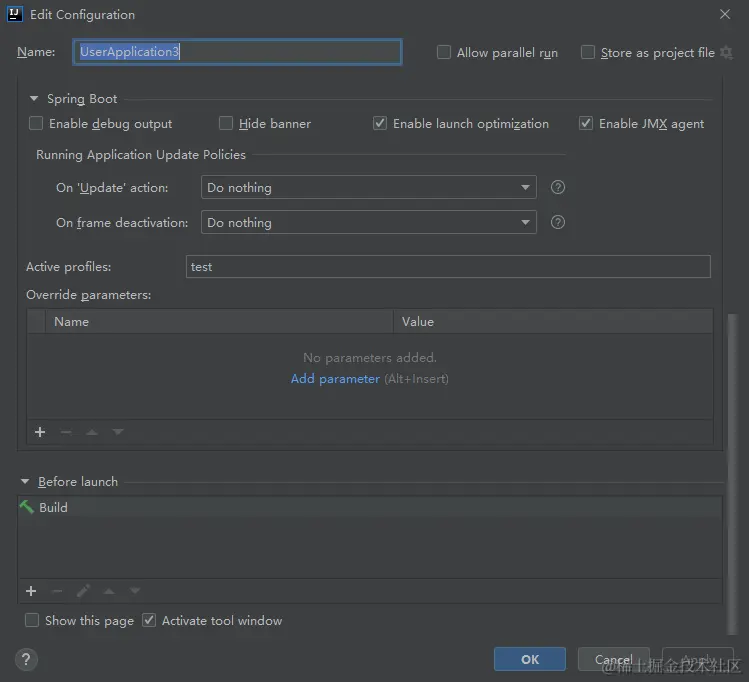Click the Cancel button
The image size is (749, 682).
(x=614, y=659)
